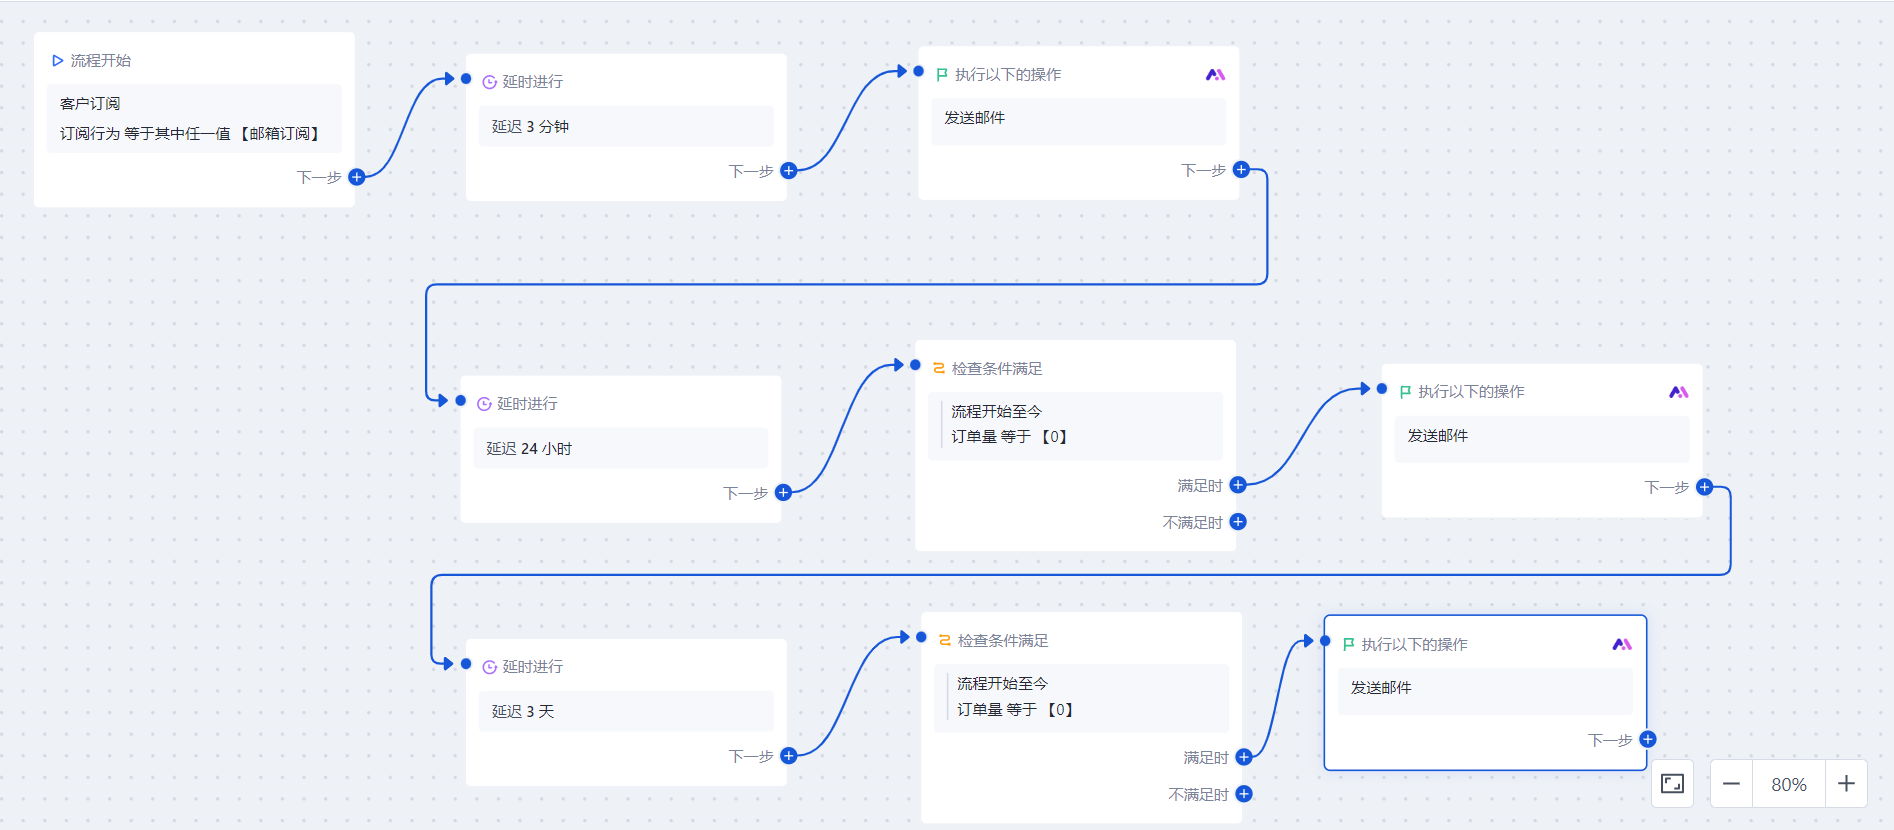Add step at 不满足时 of first condition node
Image resolution: width=1894 pixels, height=830 pixels.
(x=1238, y=522)
